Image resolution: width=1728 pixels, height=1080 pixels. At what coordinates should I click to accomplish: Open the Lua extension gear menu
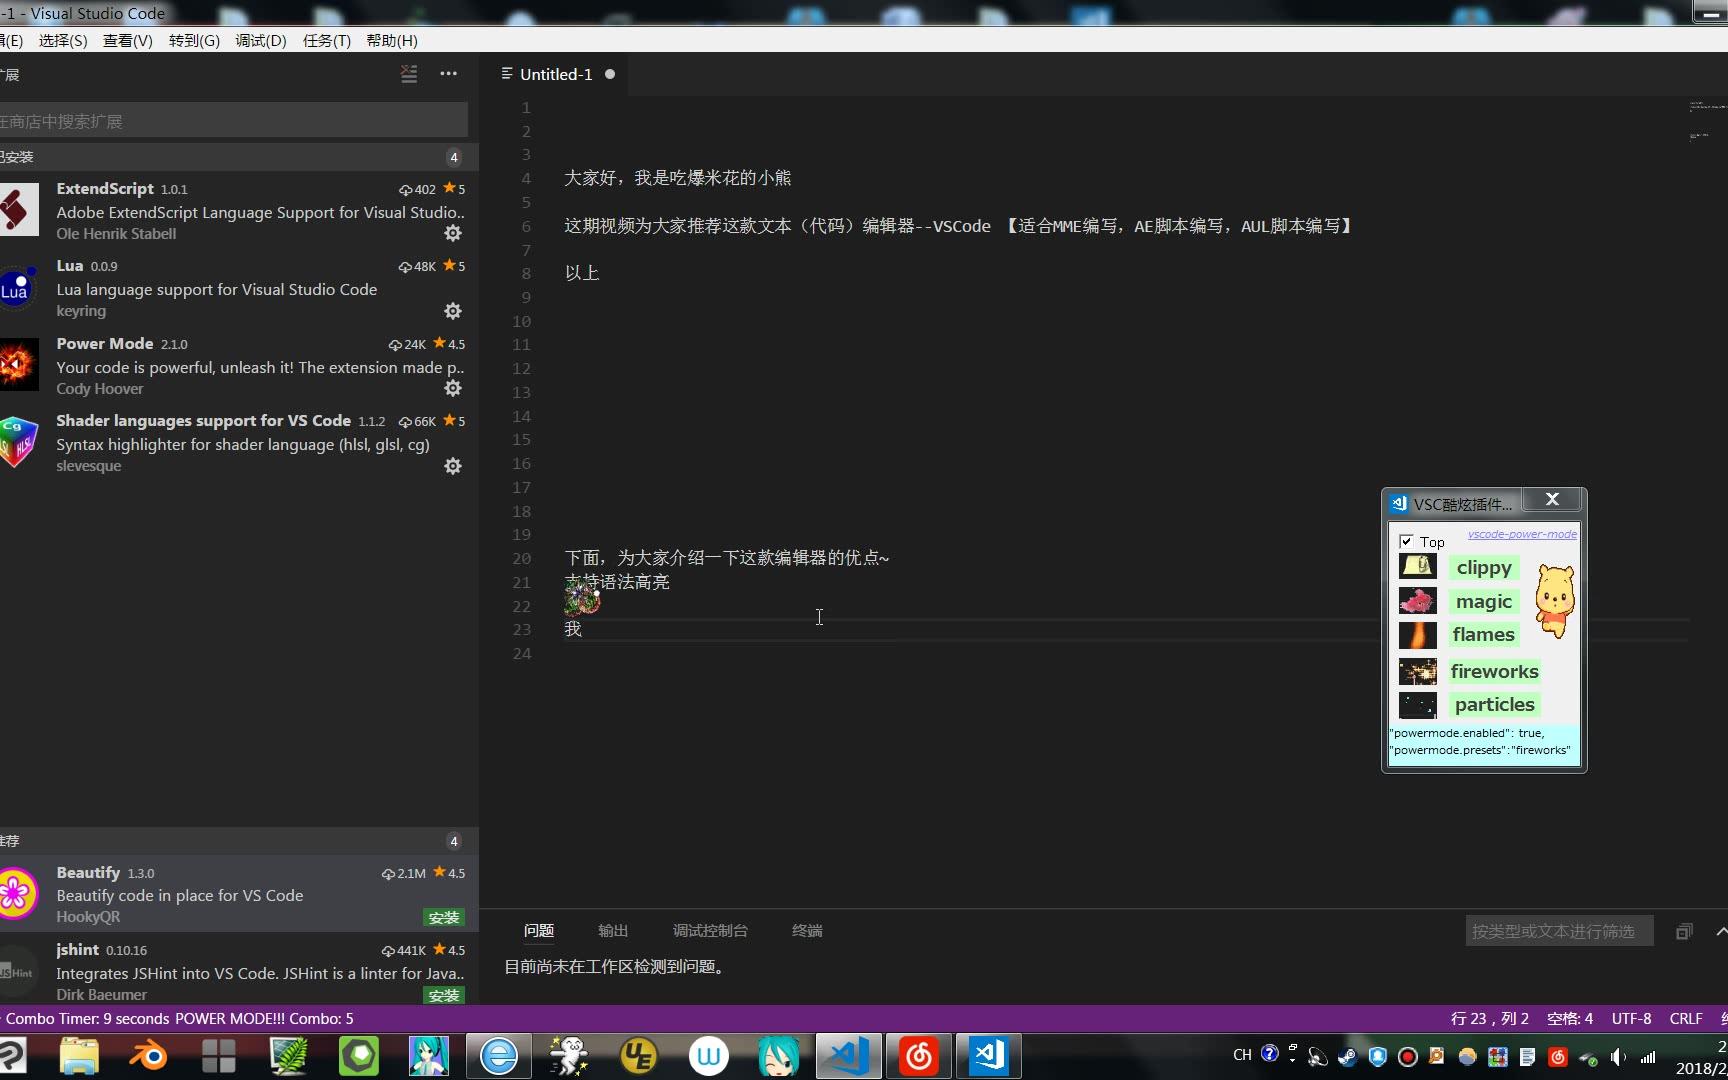[453, 311]
